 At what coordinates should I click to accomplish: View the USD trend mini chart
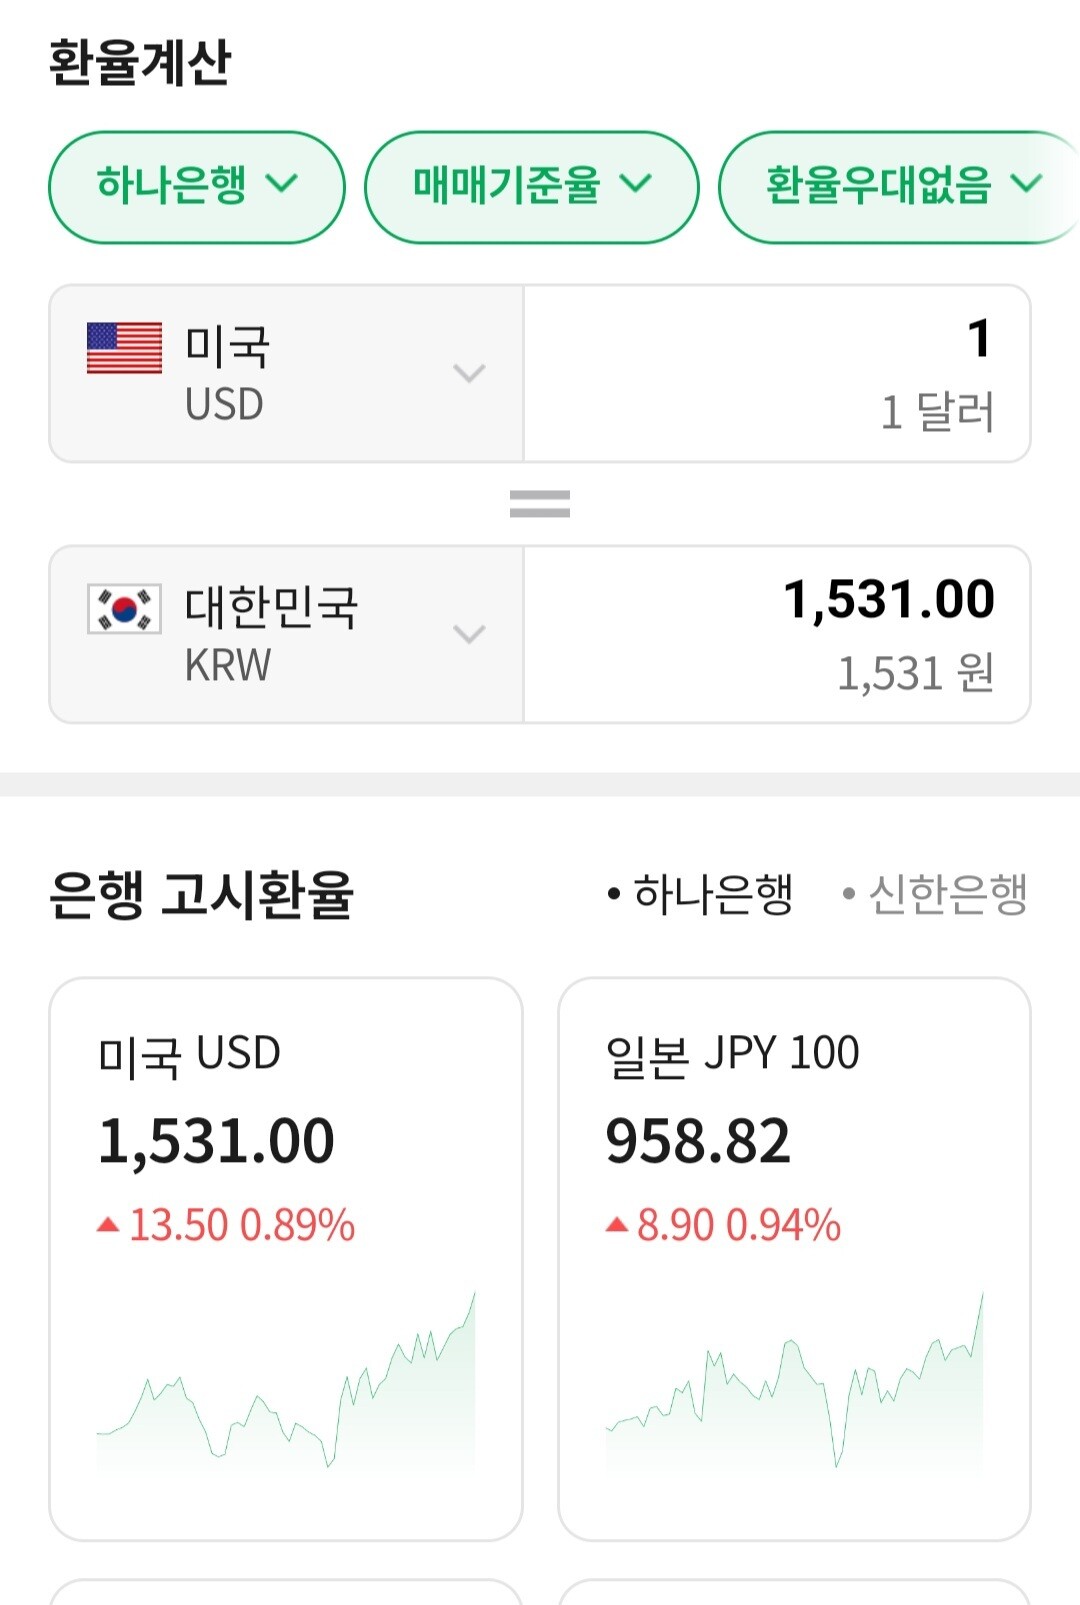point(286,1382)
